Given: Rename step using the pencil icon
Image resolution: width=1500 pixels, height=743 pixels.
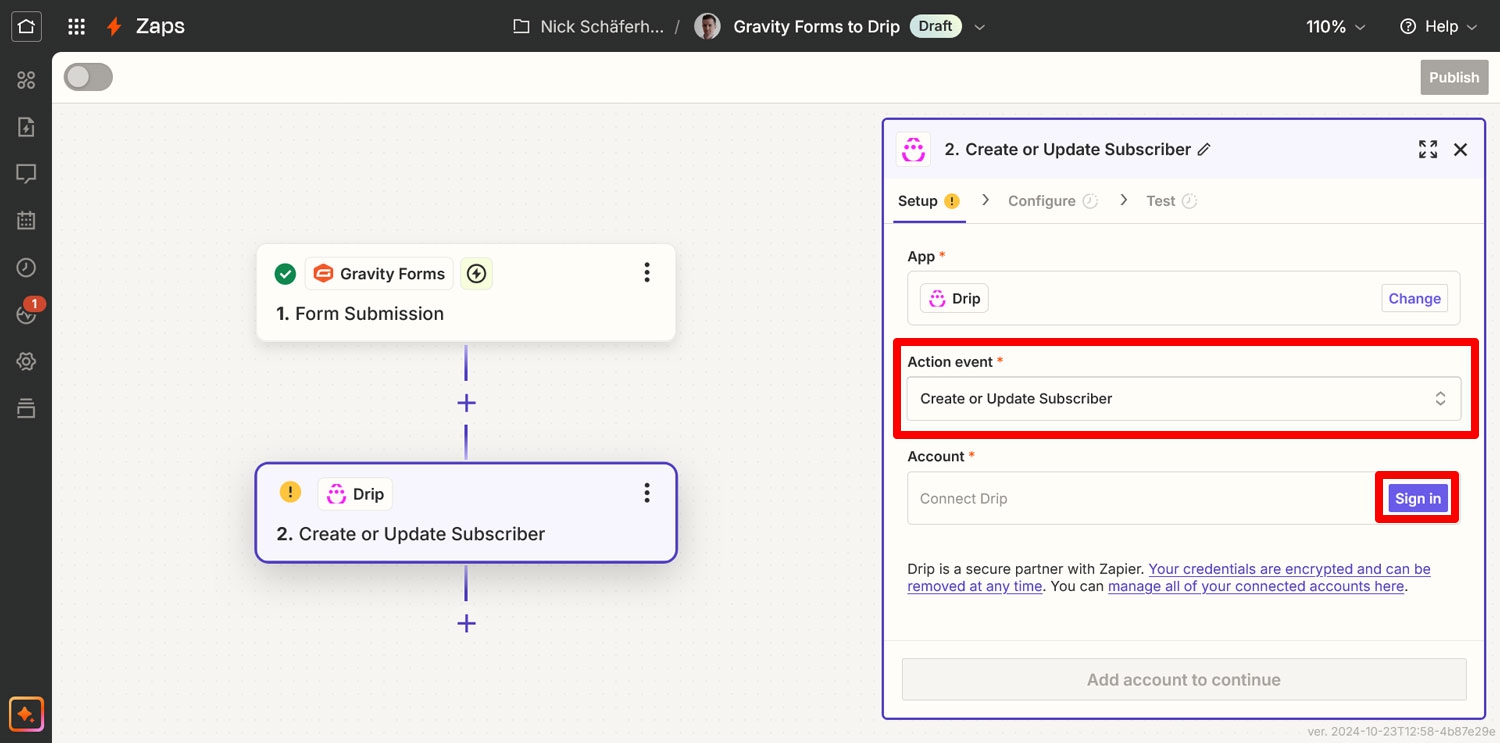Looking at the screenshot, I should coord(1204,149).
